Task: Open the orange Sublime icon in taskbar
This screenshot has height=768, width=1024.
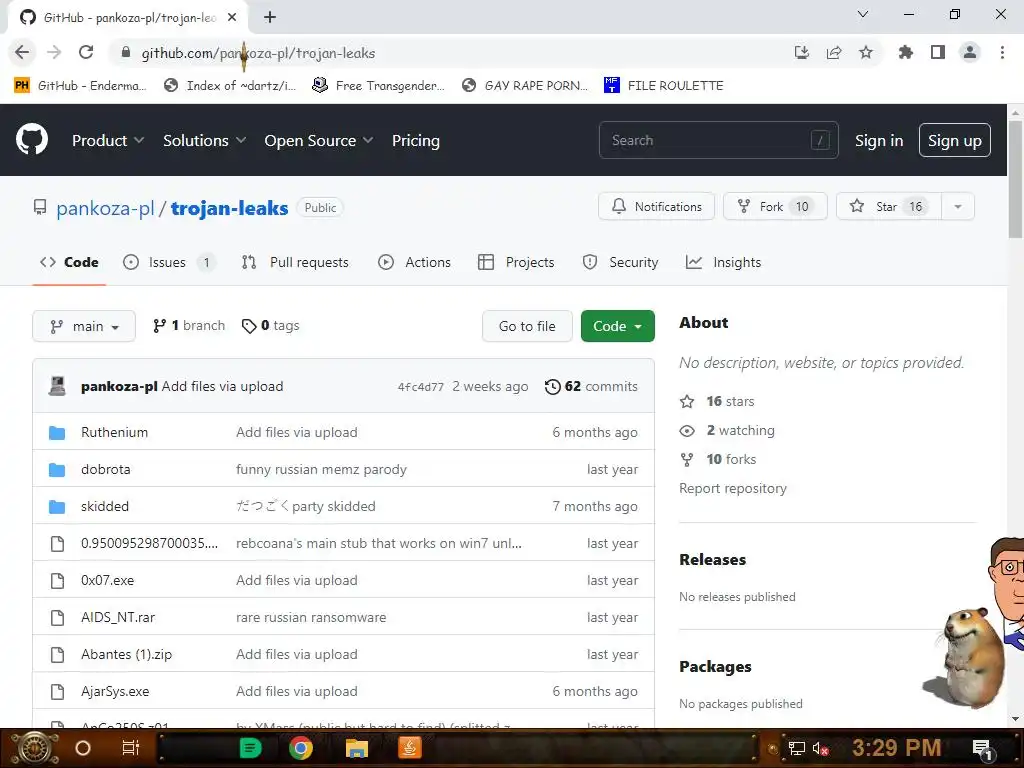Action: click(409, 748)
